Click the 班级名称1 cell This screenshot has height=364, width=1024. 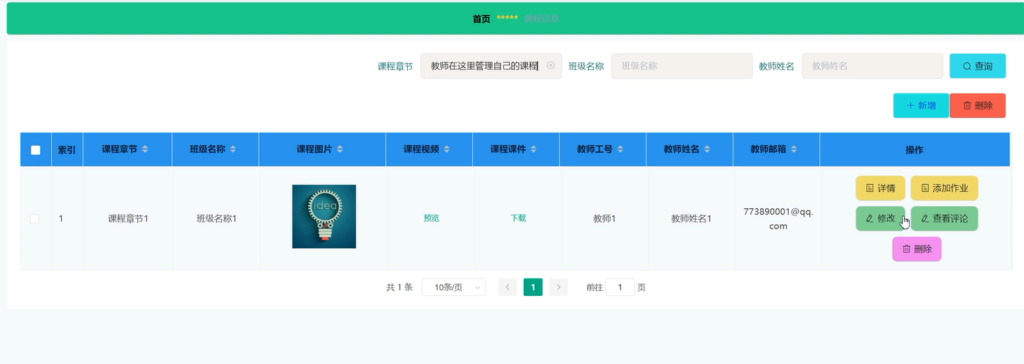pyautogui.click(x=216, y=219)
